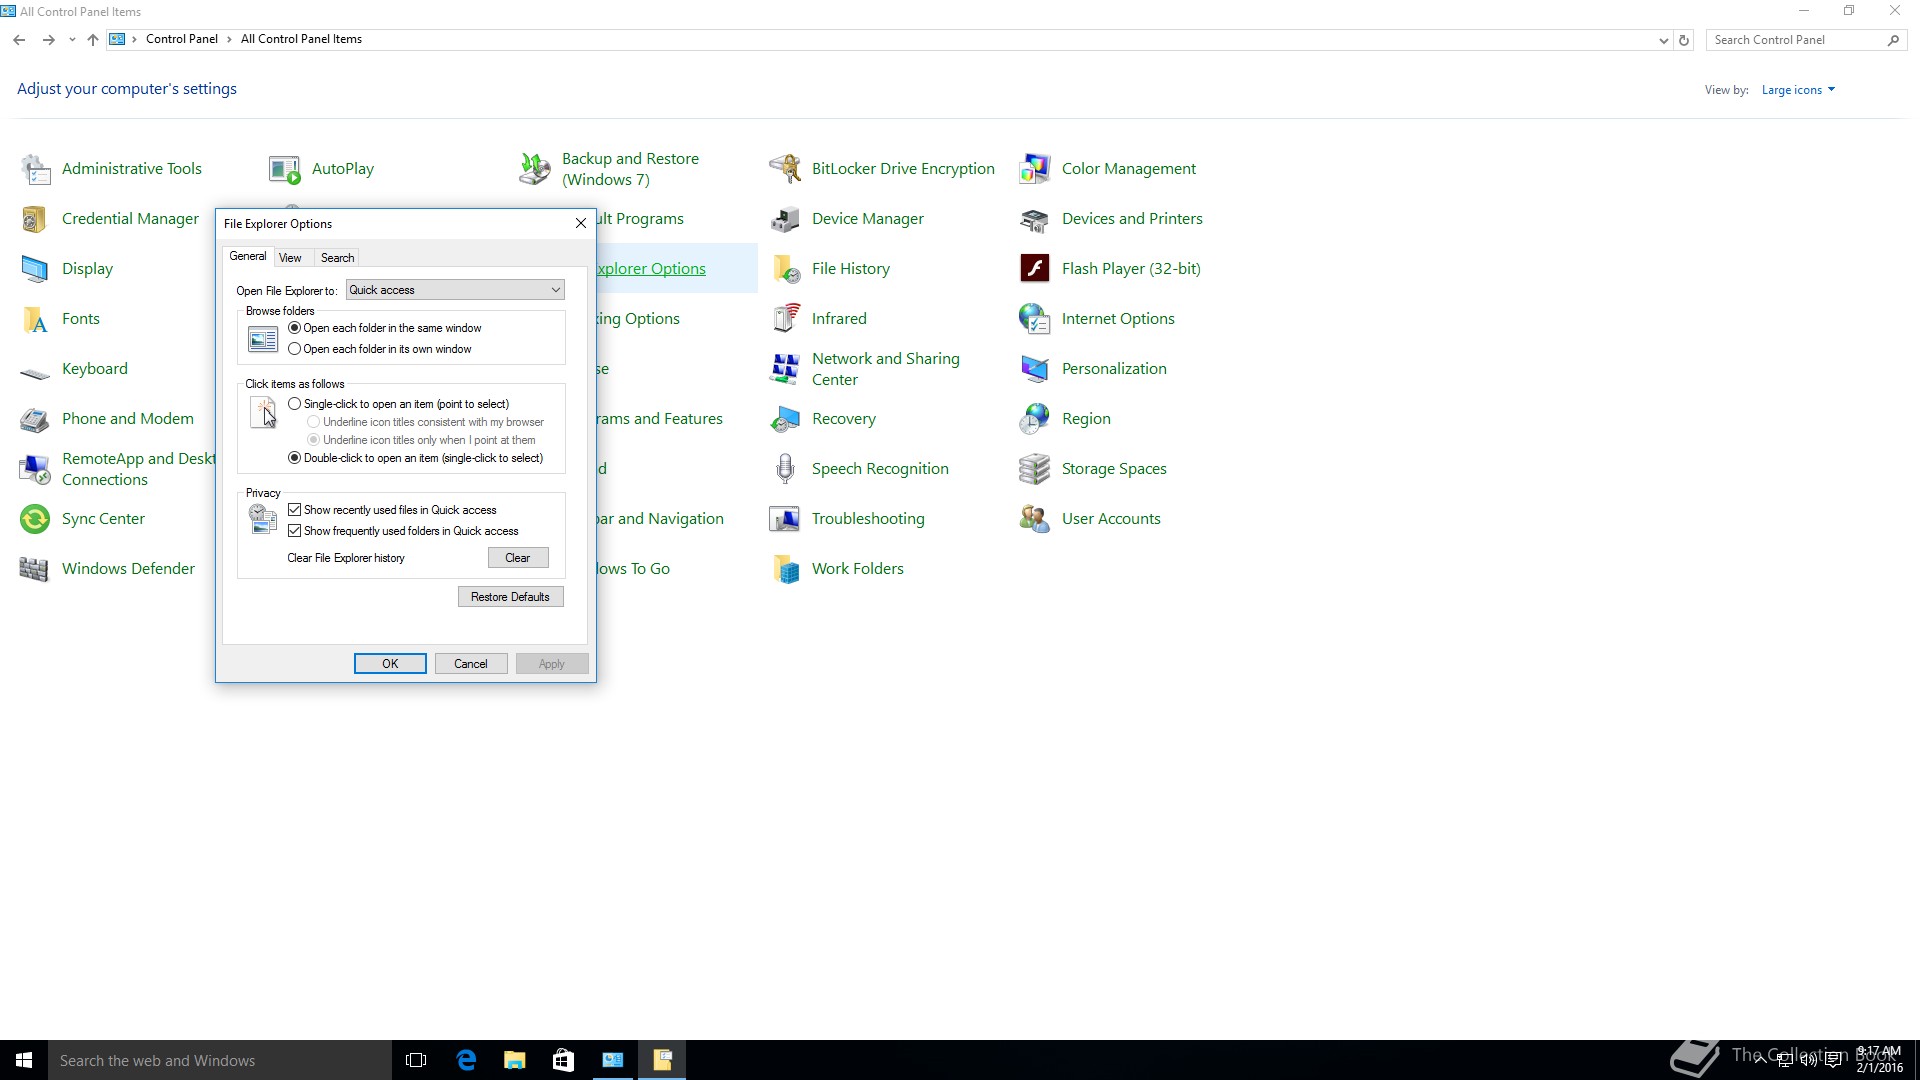Open the Display icon
This screenshot has height=1080, width=1920.
tap(35, 269)
